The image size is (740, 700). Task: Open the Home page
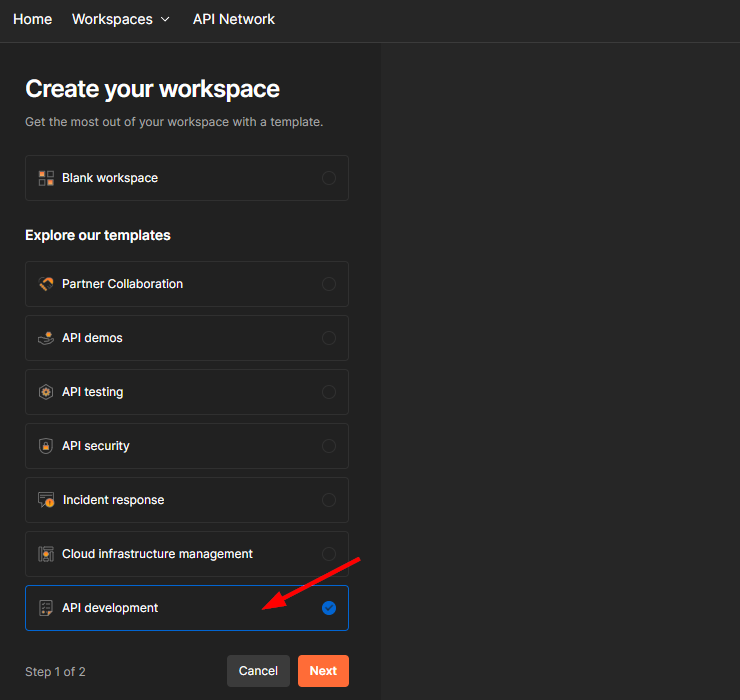[32, 19]
